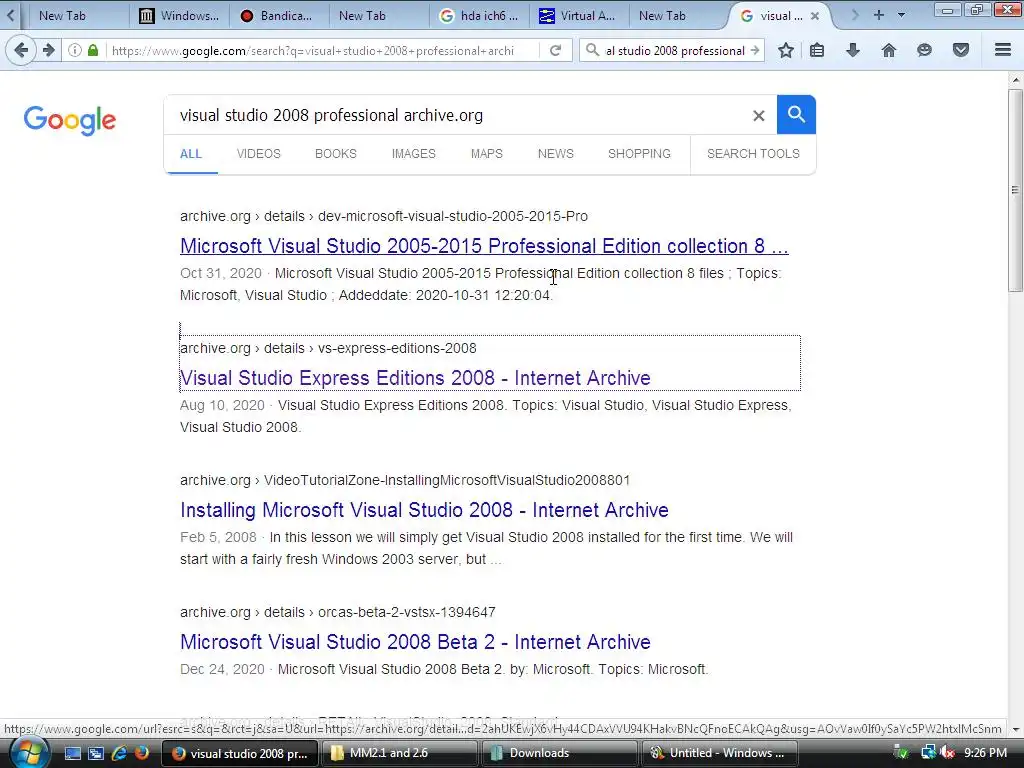Switch to the Virtual A... tab

(577, 16)
